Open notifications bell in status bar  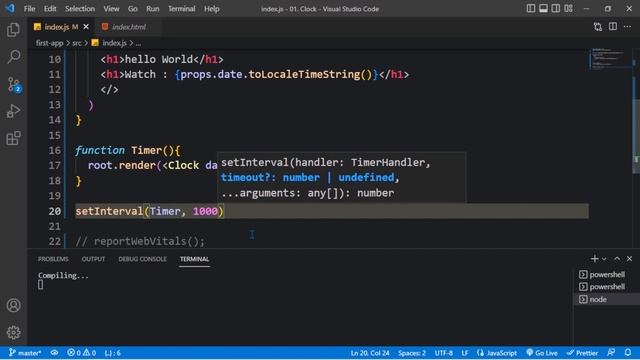tap(628, 353)
